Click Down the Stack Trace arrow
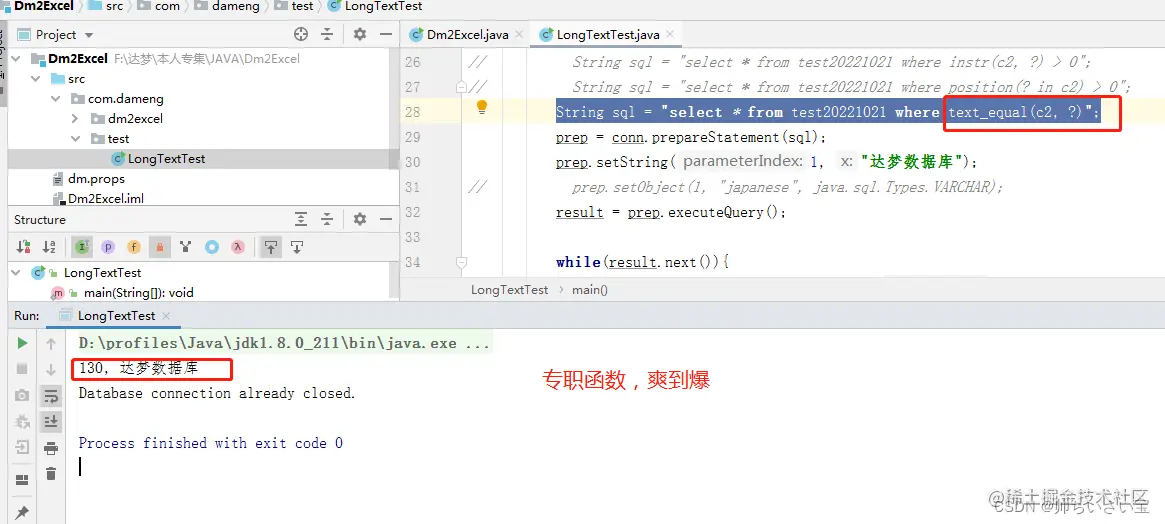Viewport: 1165px width, 524px height. tap(51, 369)
